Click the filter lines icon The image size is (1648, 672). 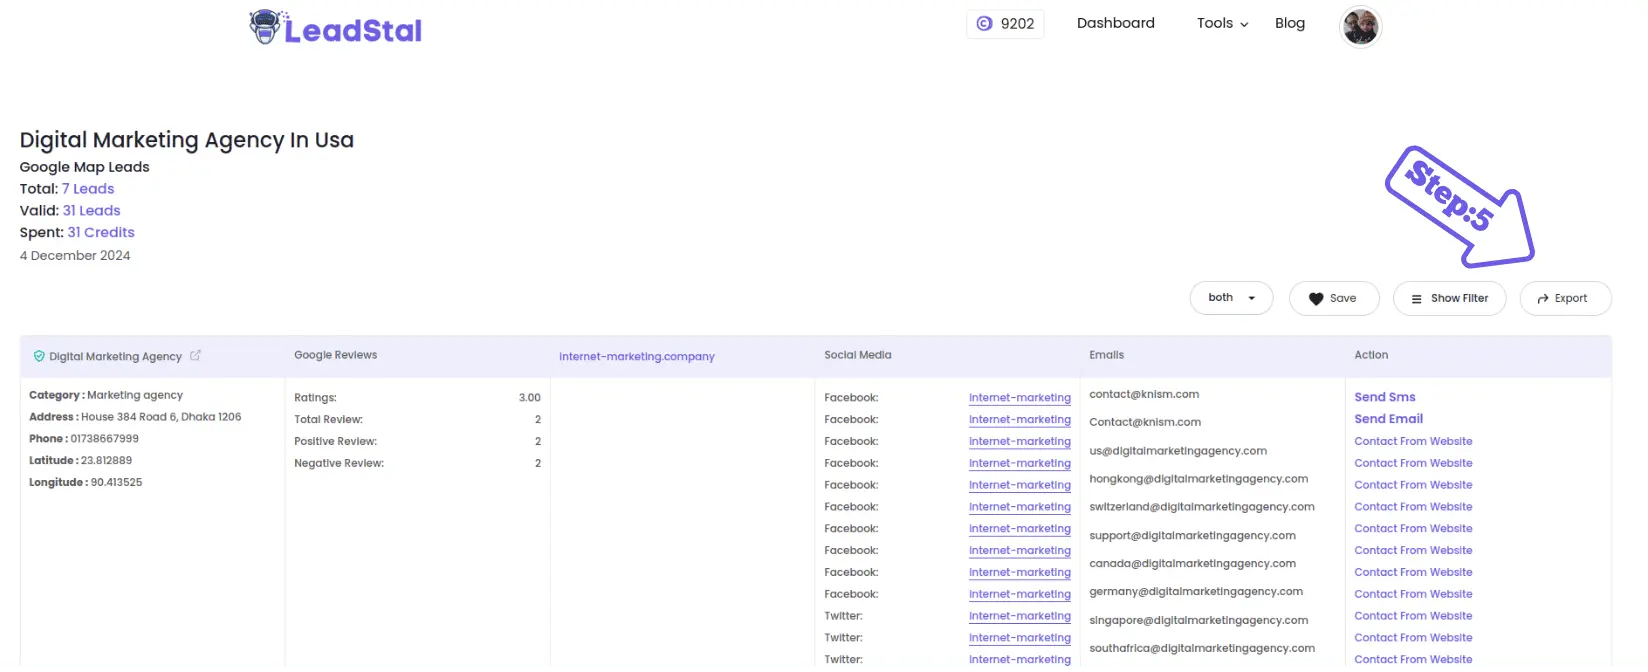(x=1416, y=299)
